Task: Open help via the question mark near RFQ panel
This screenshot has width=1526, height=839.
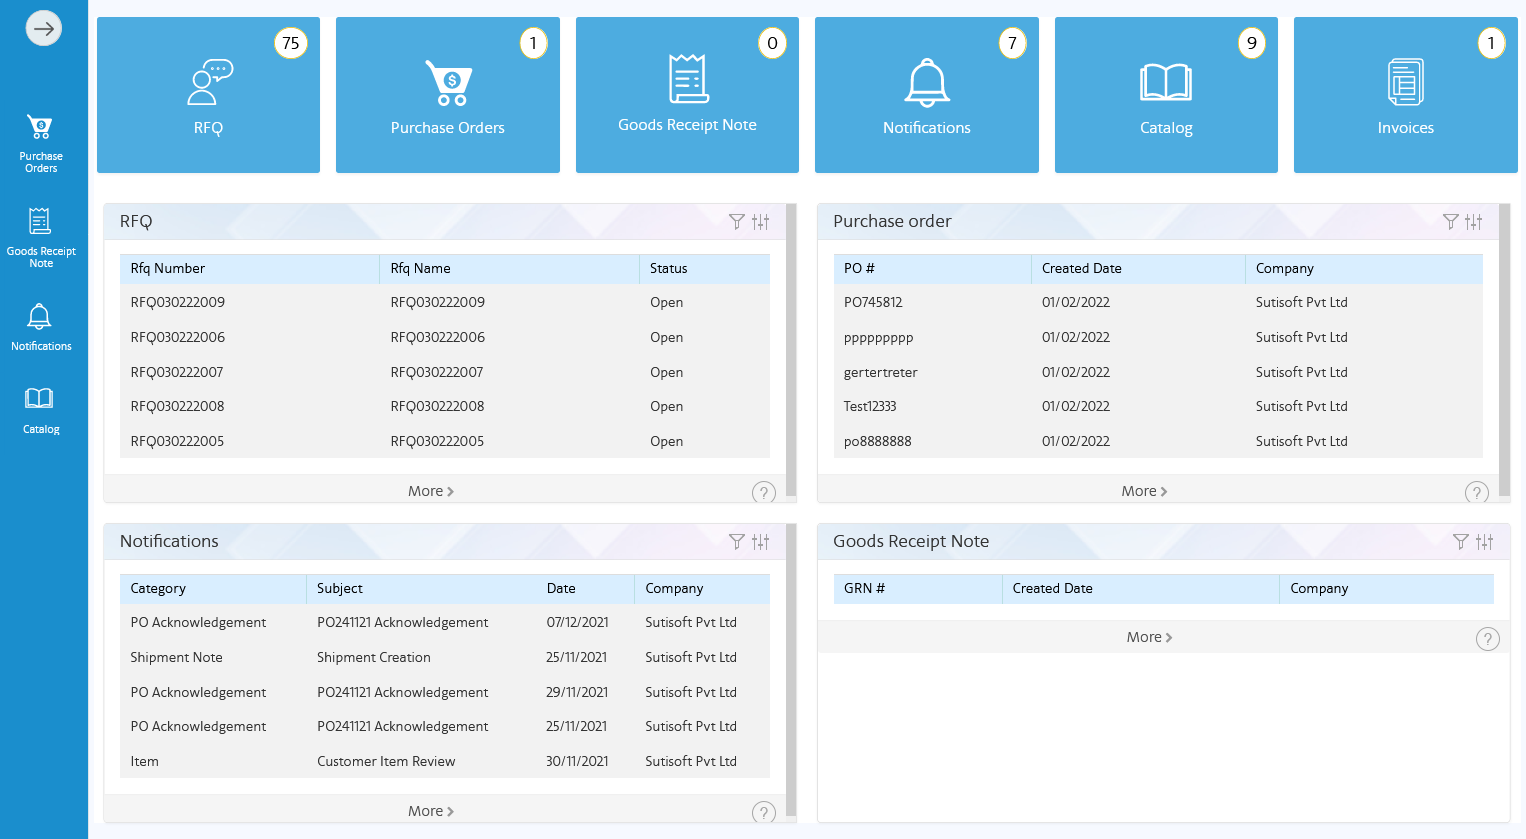Action: point(763,492)
